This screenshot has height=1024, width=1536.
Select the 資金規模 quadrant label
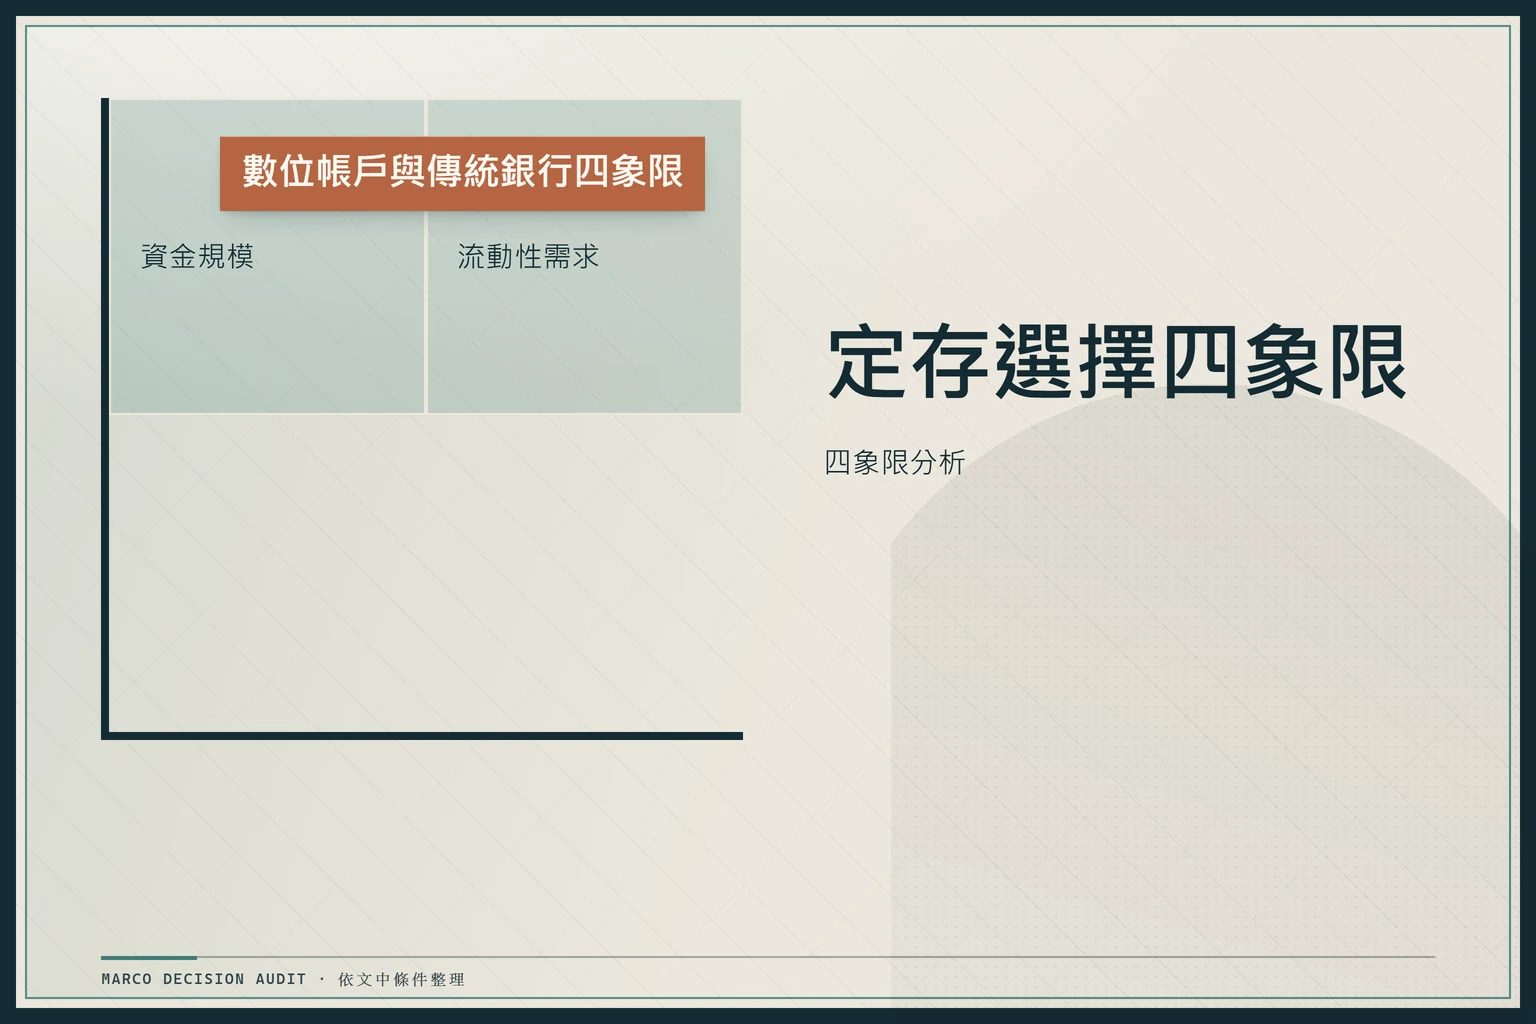197,257
